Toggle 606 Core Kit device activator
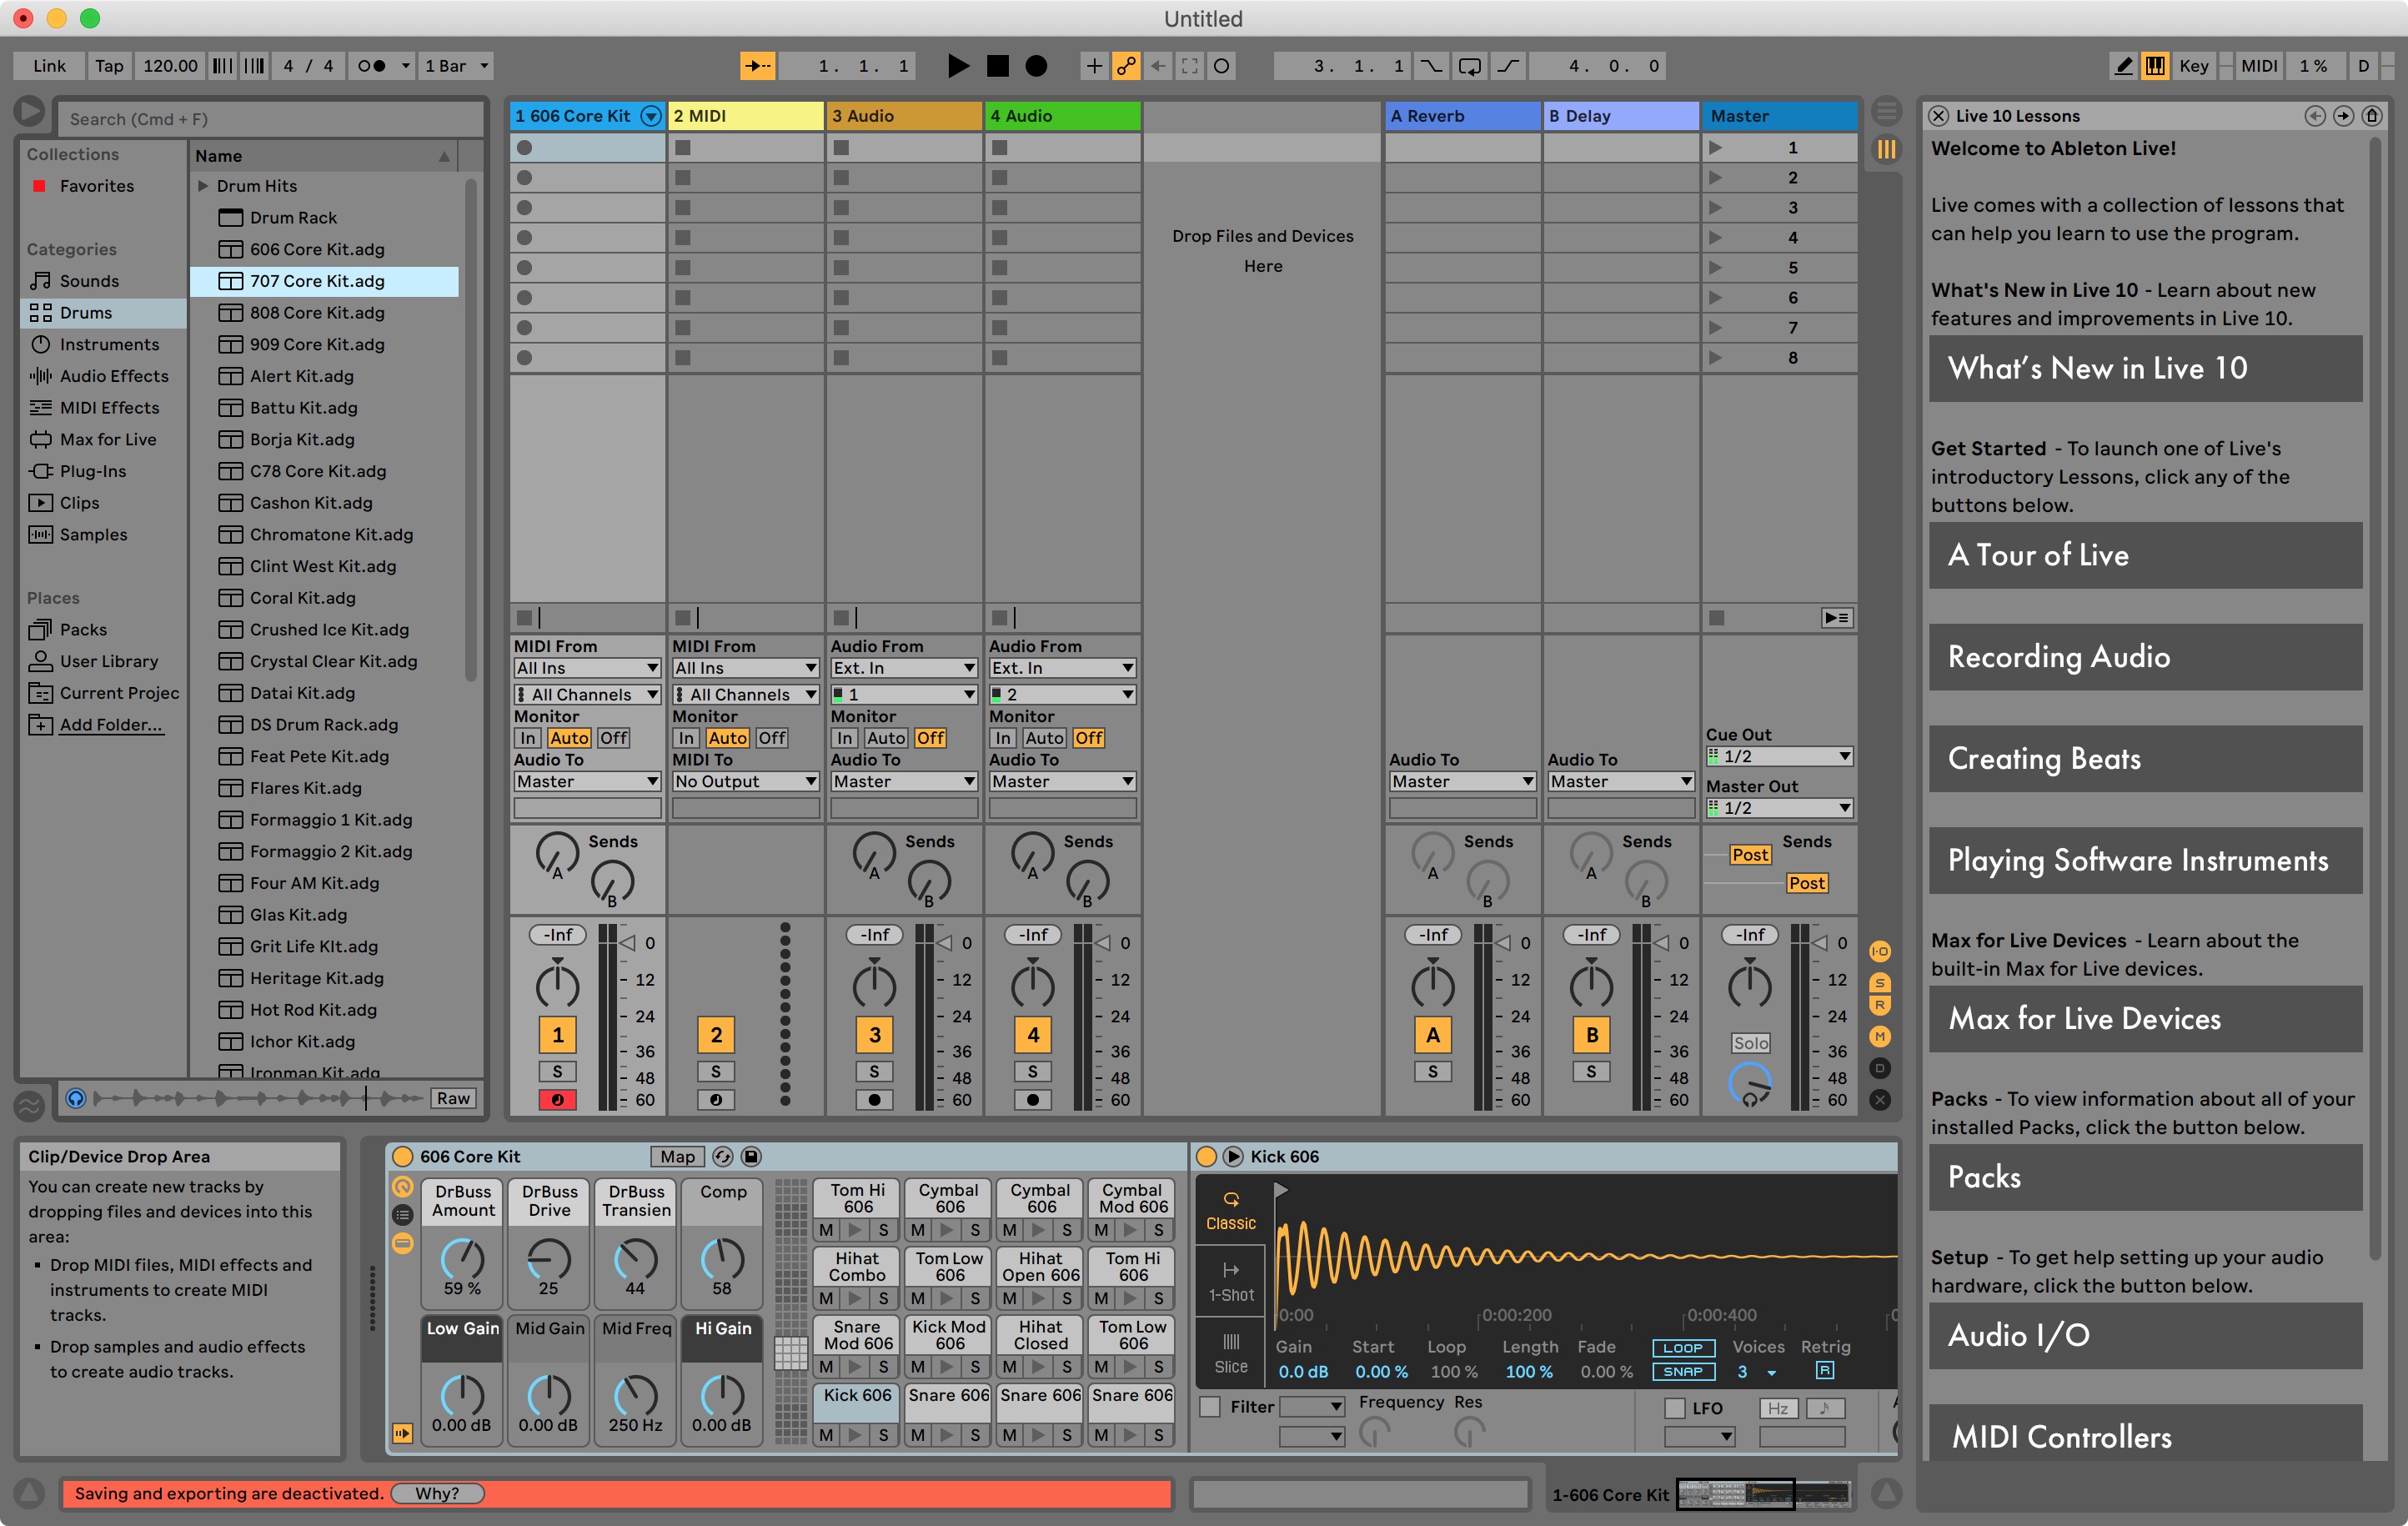The height and width of the screenshot is (1526, 2408). pos(402,1157)
